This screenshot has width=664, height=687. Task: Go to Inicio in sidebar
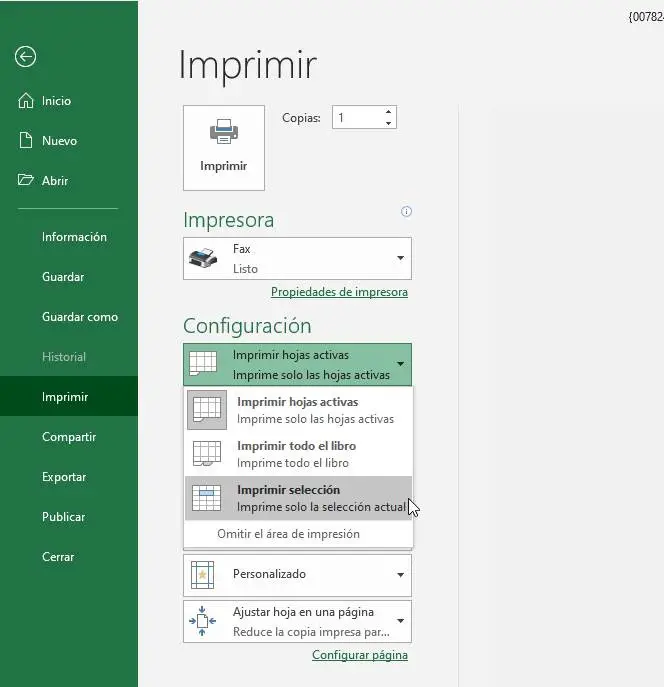pos(69,101)
